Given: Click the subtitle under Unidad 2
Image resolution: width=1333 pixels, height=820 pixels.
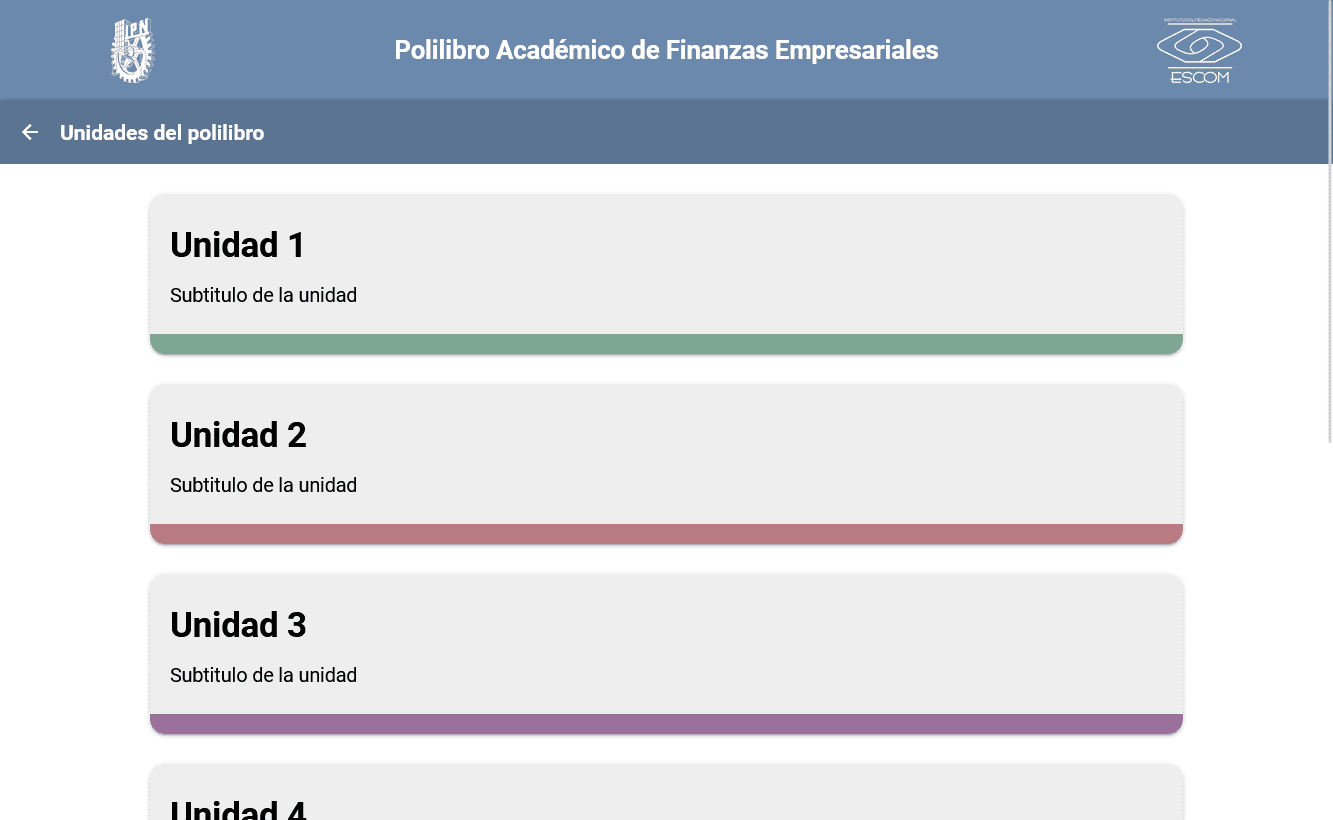Looking at the screenshot, I should click(263, 485).
